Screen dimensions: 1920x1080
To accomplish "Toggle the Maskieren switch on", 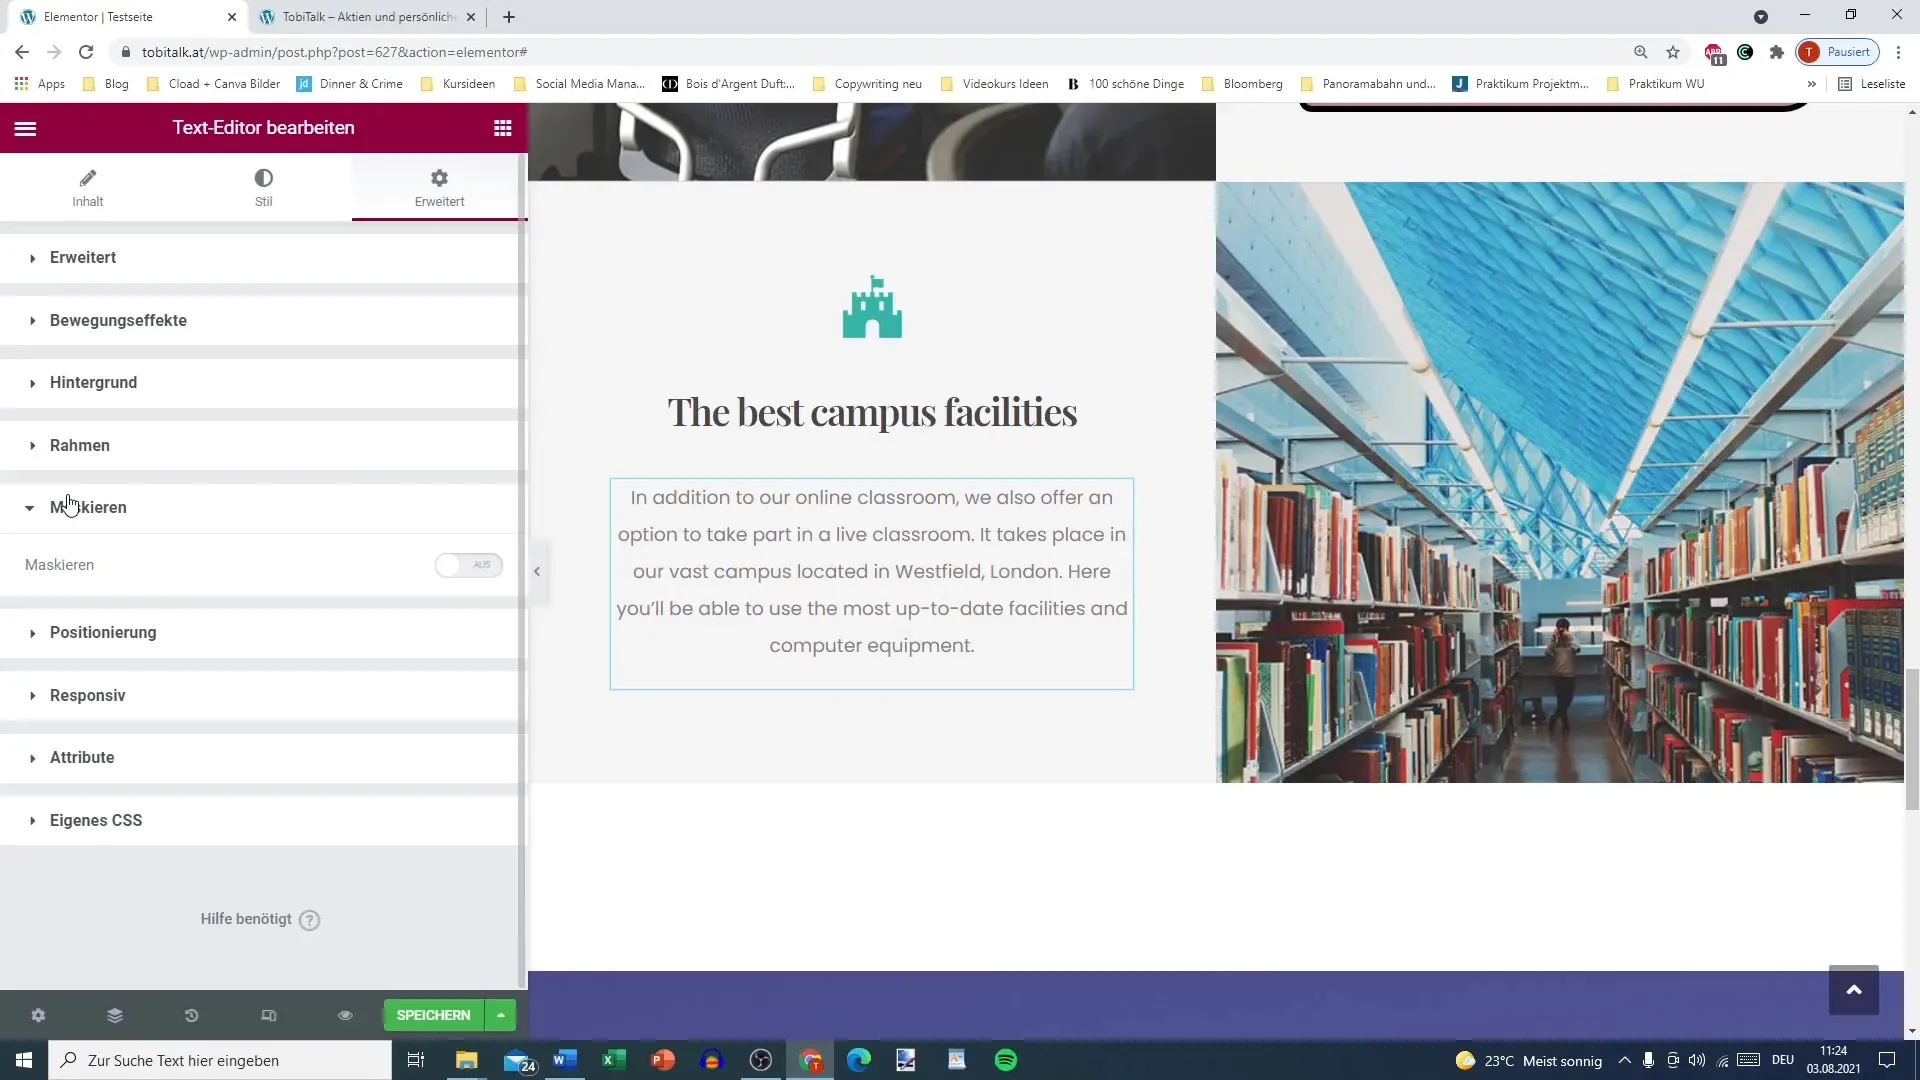I will coord(468,565).
